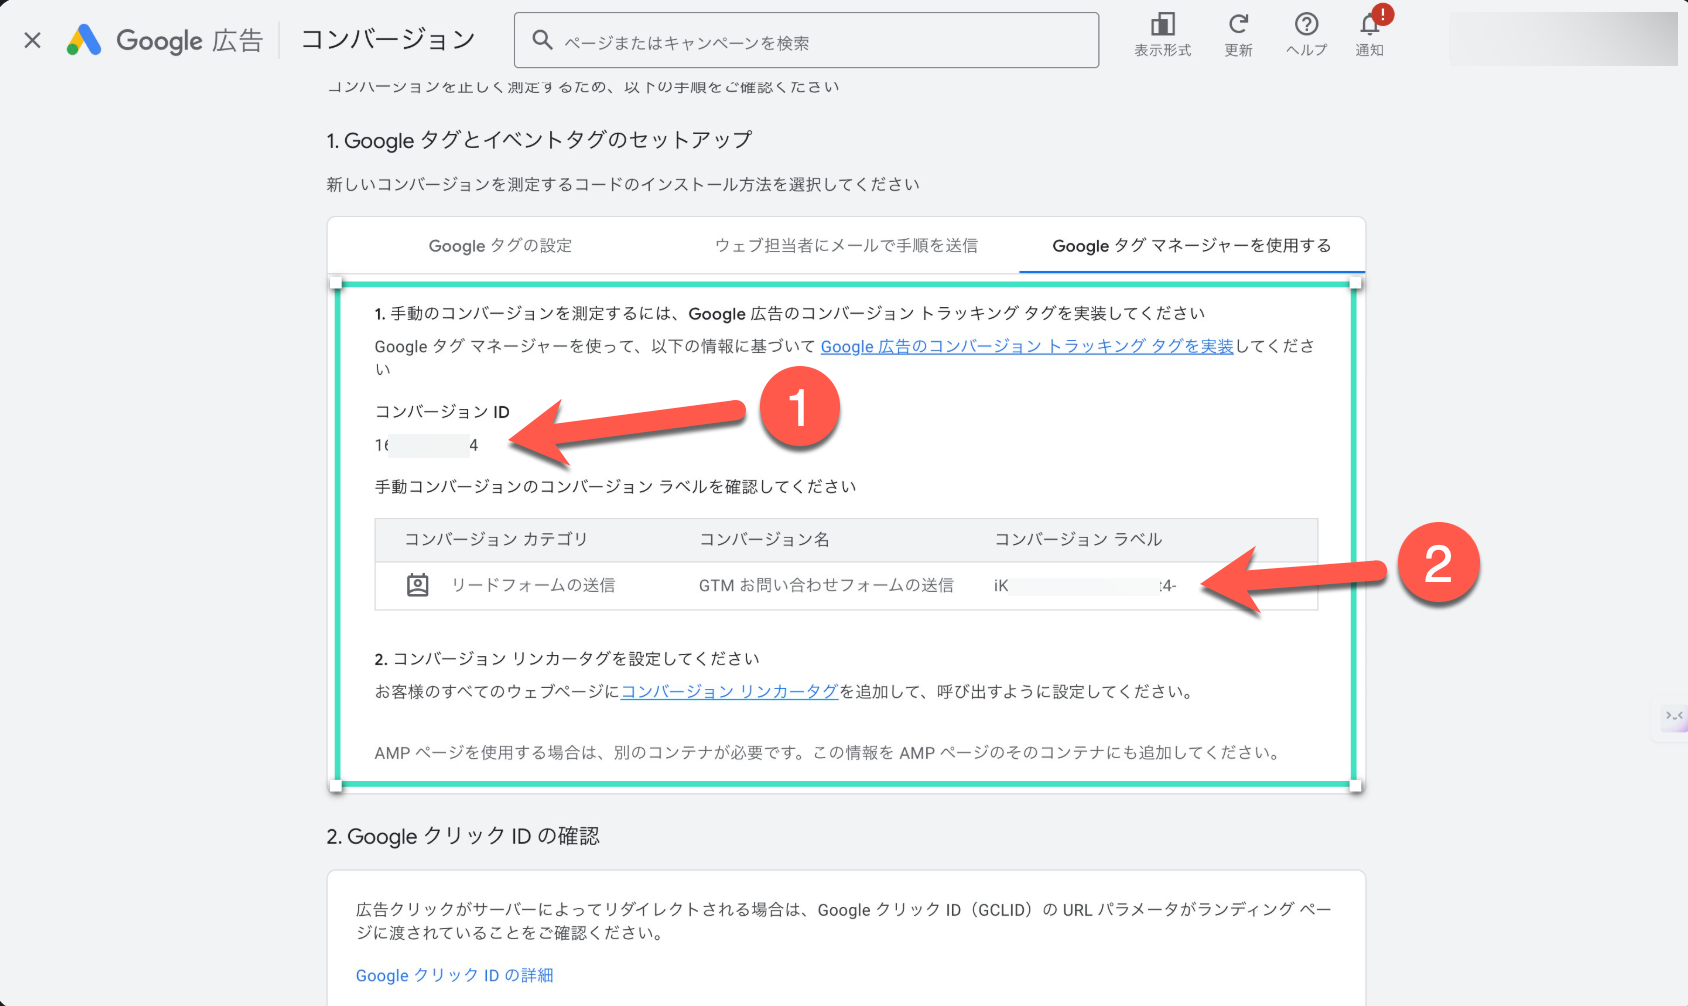Select Google タグ マネージャーを使用する tab
The height and width of the screenshot is (1006, 1688).
(x=1191, y=246)
